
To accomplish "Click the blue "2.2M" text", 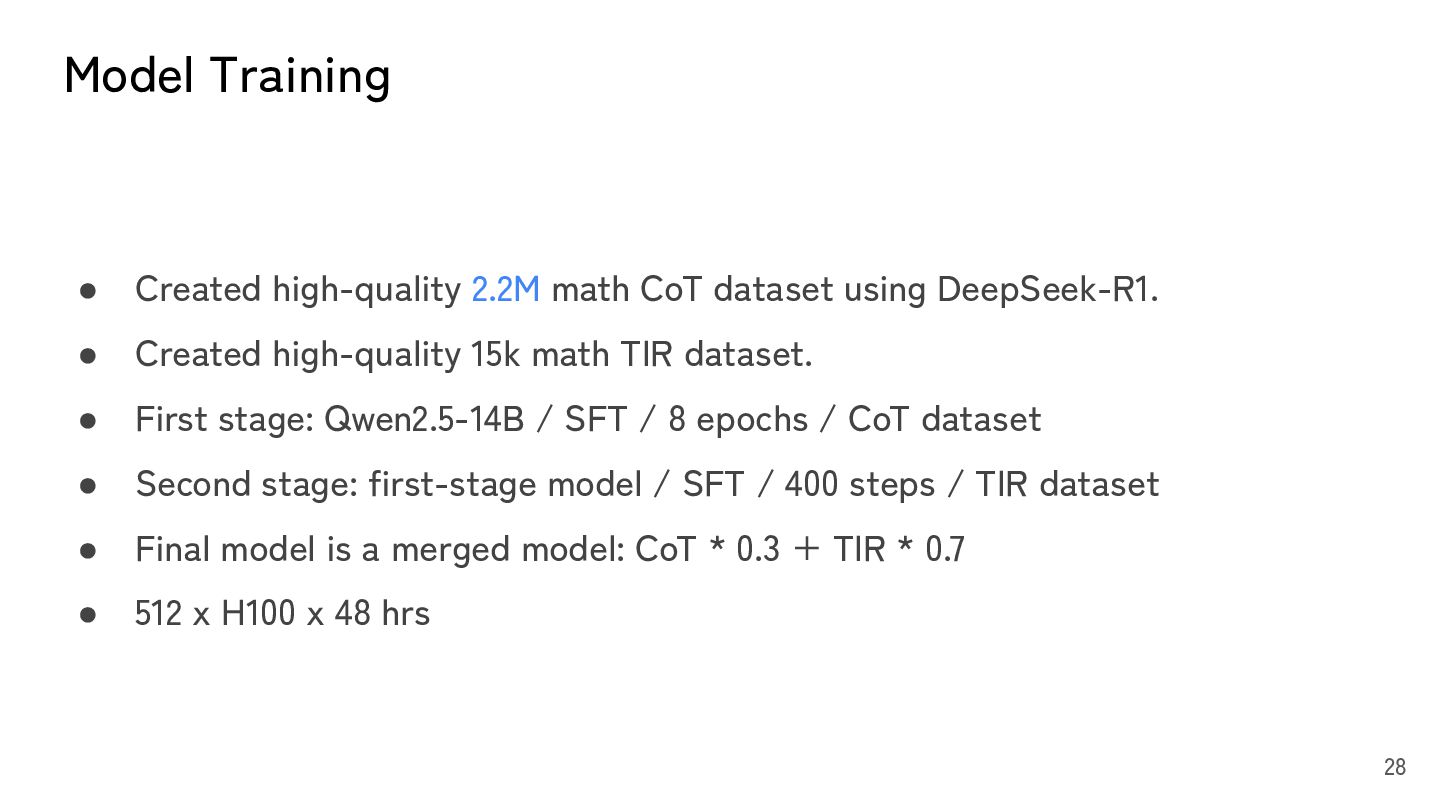I will (x=505, y=289).
